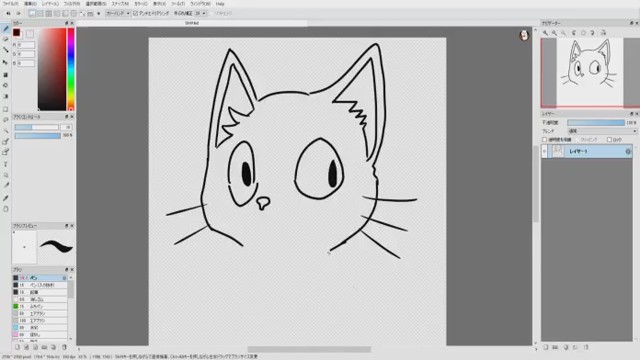
Task: Select the Text tool
Action: coord(6,164)
